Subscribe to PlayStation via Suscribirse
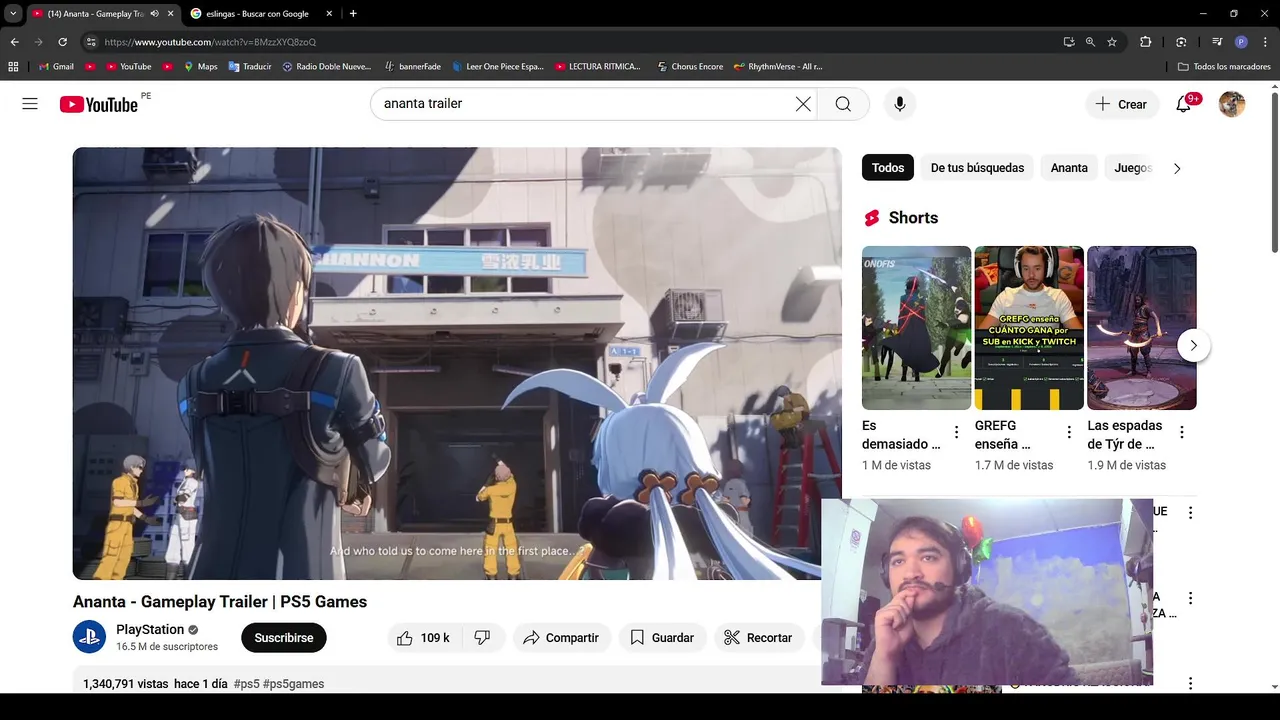Viewport: 1280px width, 720px height. pos(284,638)
